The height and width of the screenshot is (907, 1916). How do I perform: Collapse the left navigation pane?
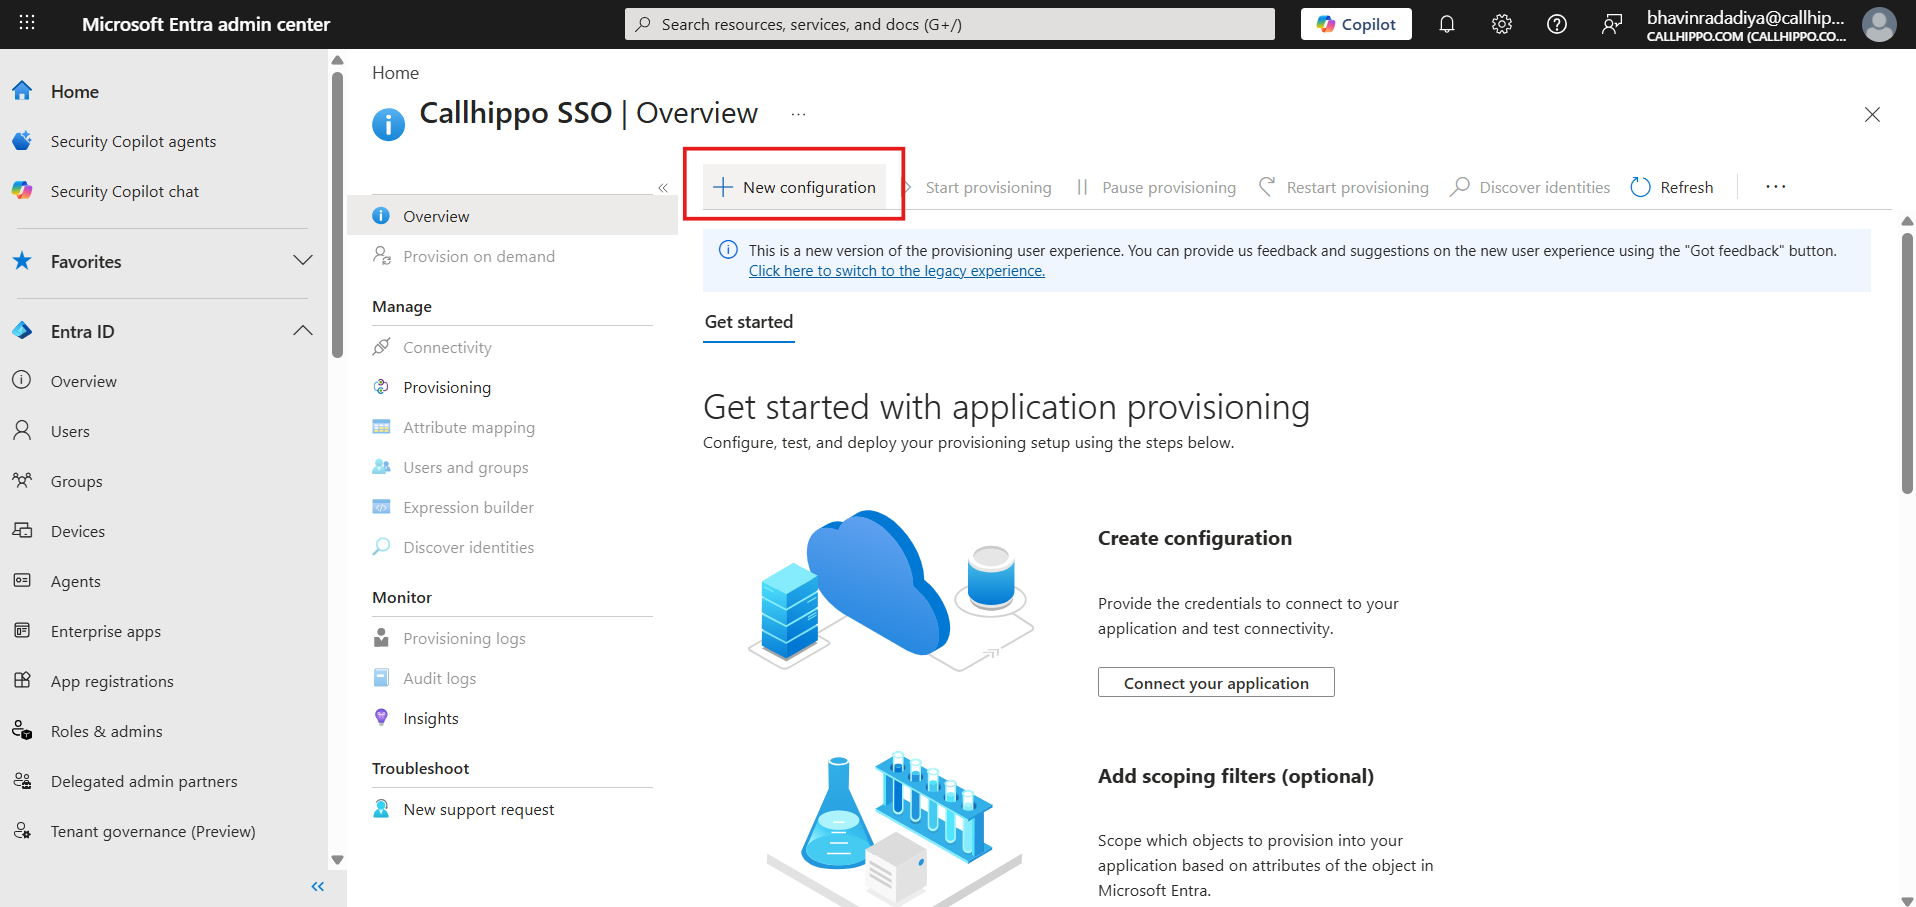318,886
